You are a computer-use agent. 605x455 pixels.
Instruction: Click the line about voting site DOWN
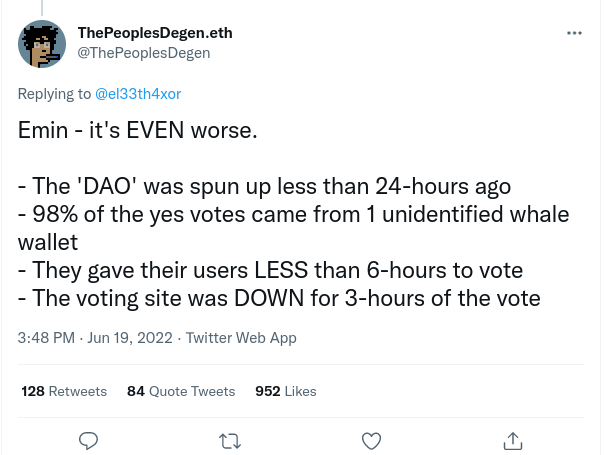279,298
